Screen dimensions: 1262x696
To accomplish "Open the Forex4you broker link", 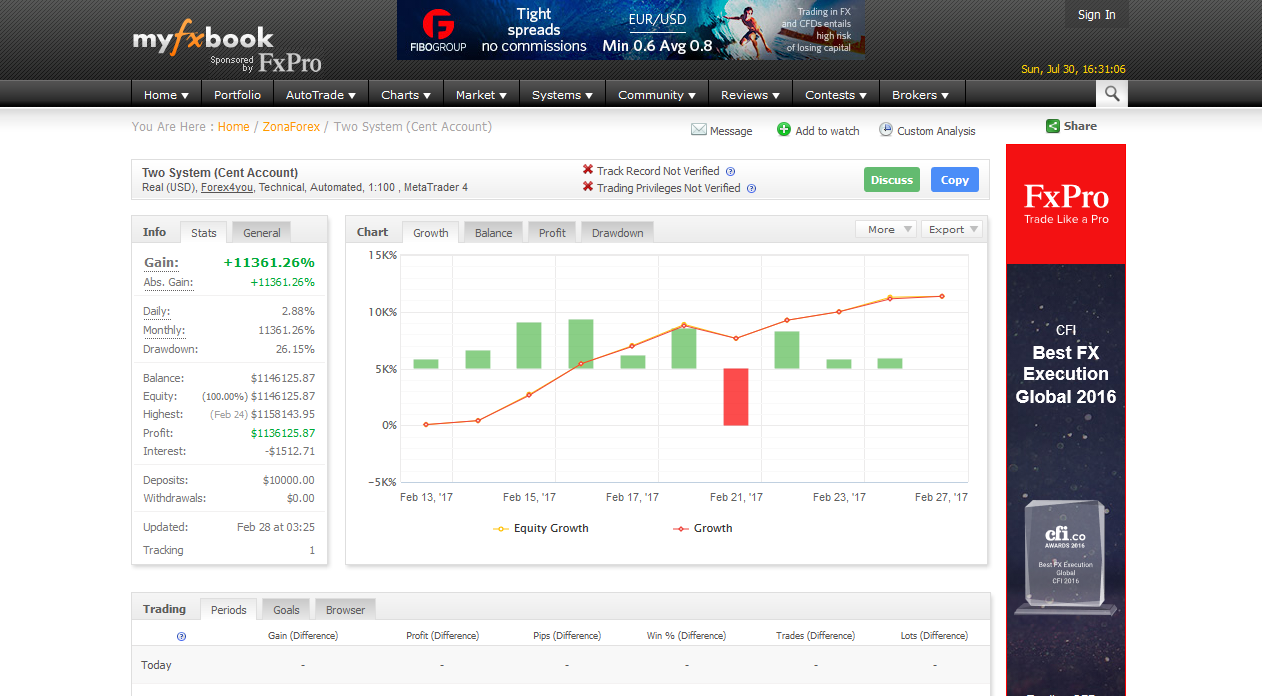I will point(227,187).
